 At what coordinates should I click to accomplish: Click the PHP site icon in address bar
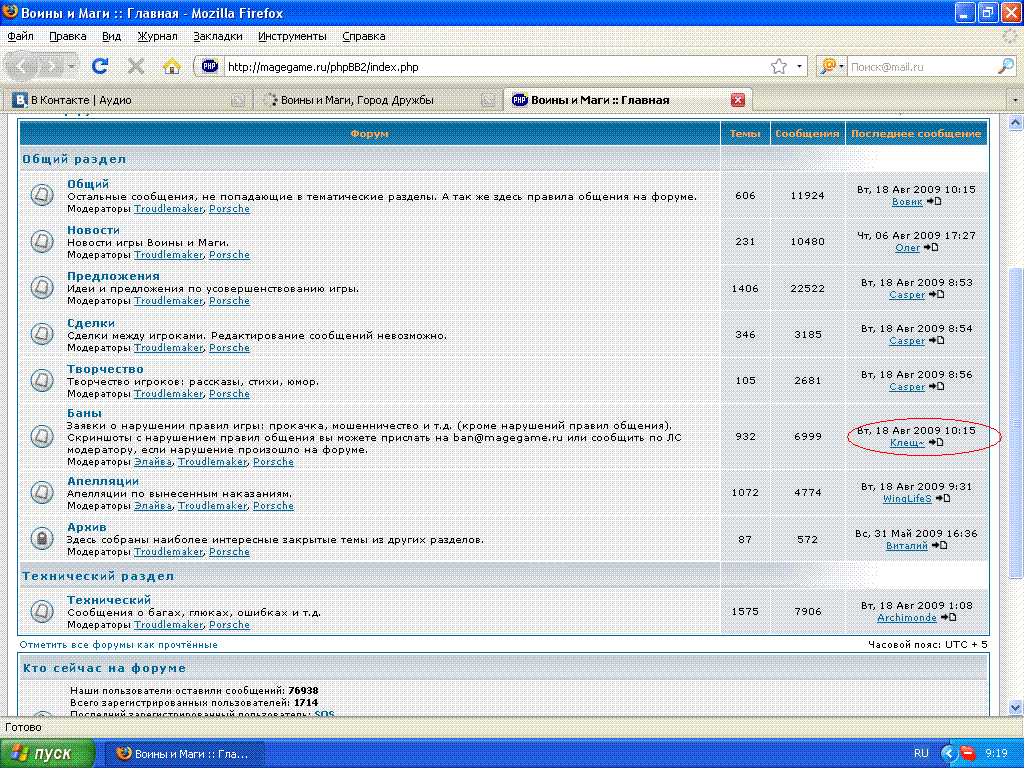210,66
